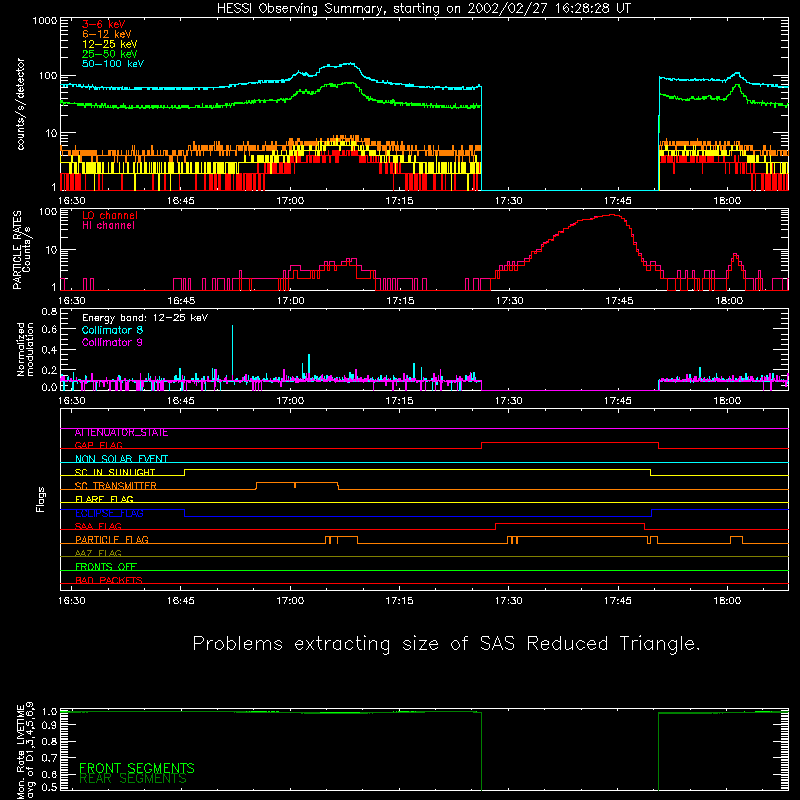Click the raised SC_TRANSMITTER segment
800x800 pixels.
click(x=297, y=483)
